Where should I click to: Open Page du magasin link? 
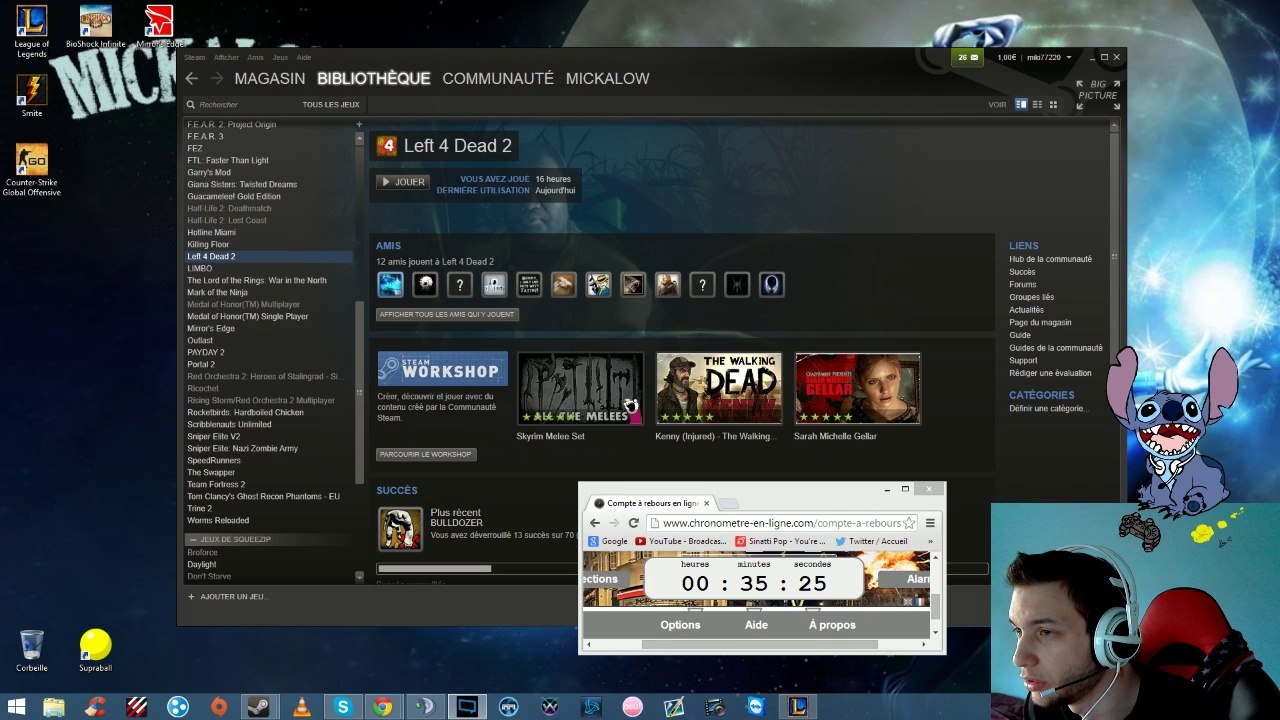(1040, 322)
